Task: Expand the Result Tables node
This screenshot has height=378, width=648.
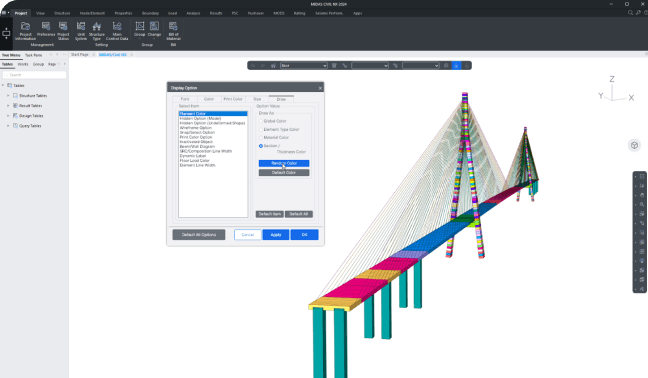Action: (8, 106)
